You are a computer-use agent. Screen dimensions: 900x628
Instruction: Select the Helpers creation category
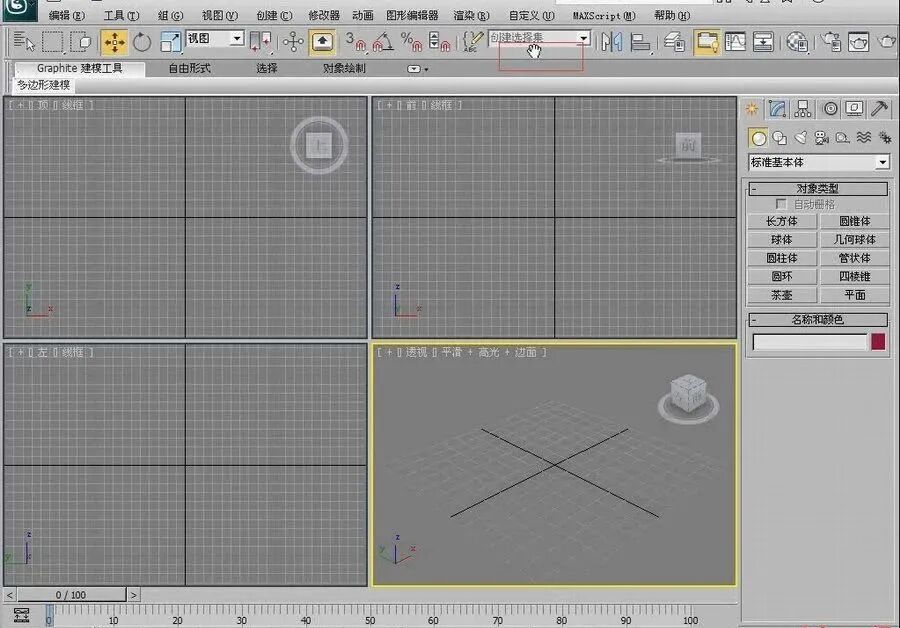point(843,138)
